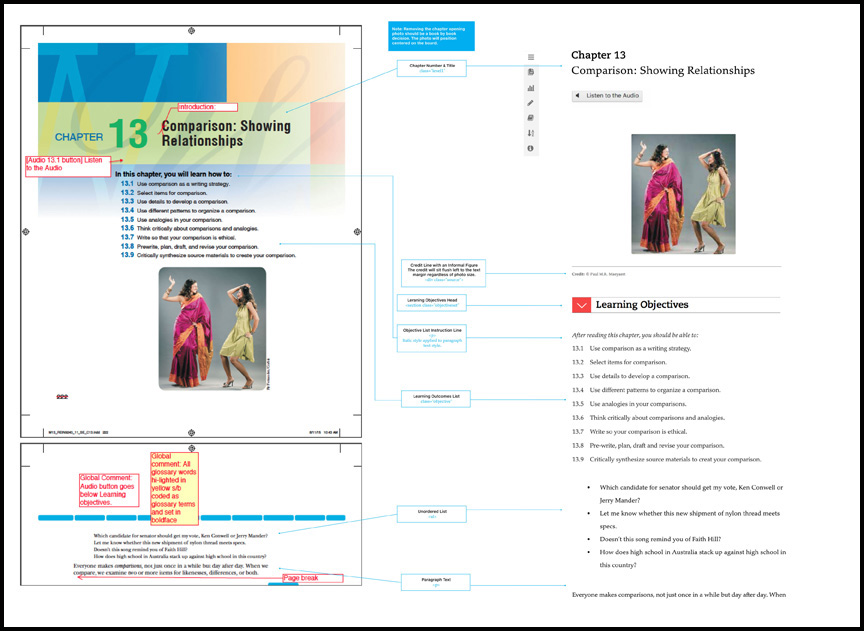Click the web preview title 'Comparison: Showing Relationships'
Screen dimensions: 864x631
click(663, 71)
